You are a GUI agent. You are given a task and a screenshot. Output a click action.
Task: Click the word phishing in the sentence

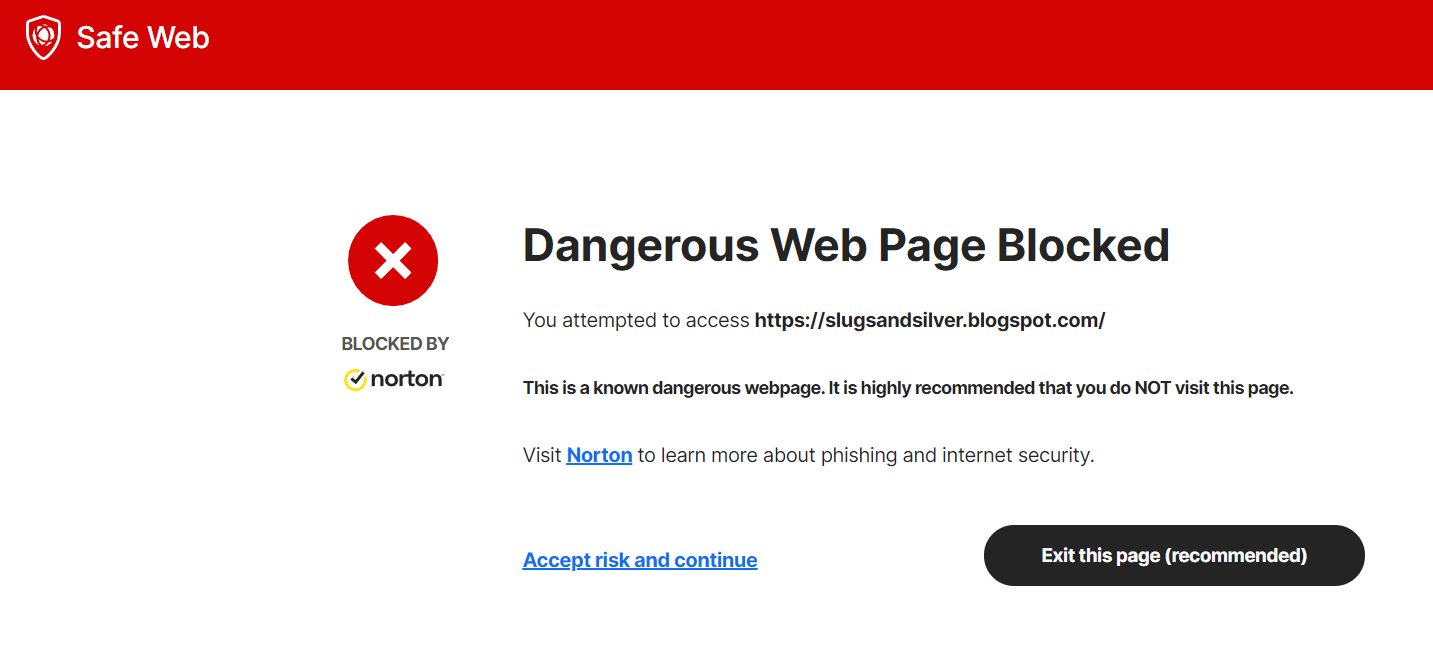[x=861, y=455]
